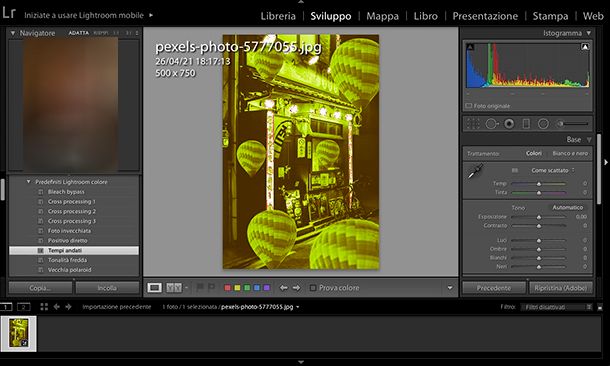Open filmstrip file name source dropdown
The width and height of the screenshot is (610, 366).
pyautogui.click(x=298, y=307)
